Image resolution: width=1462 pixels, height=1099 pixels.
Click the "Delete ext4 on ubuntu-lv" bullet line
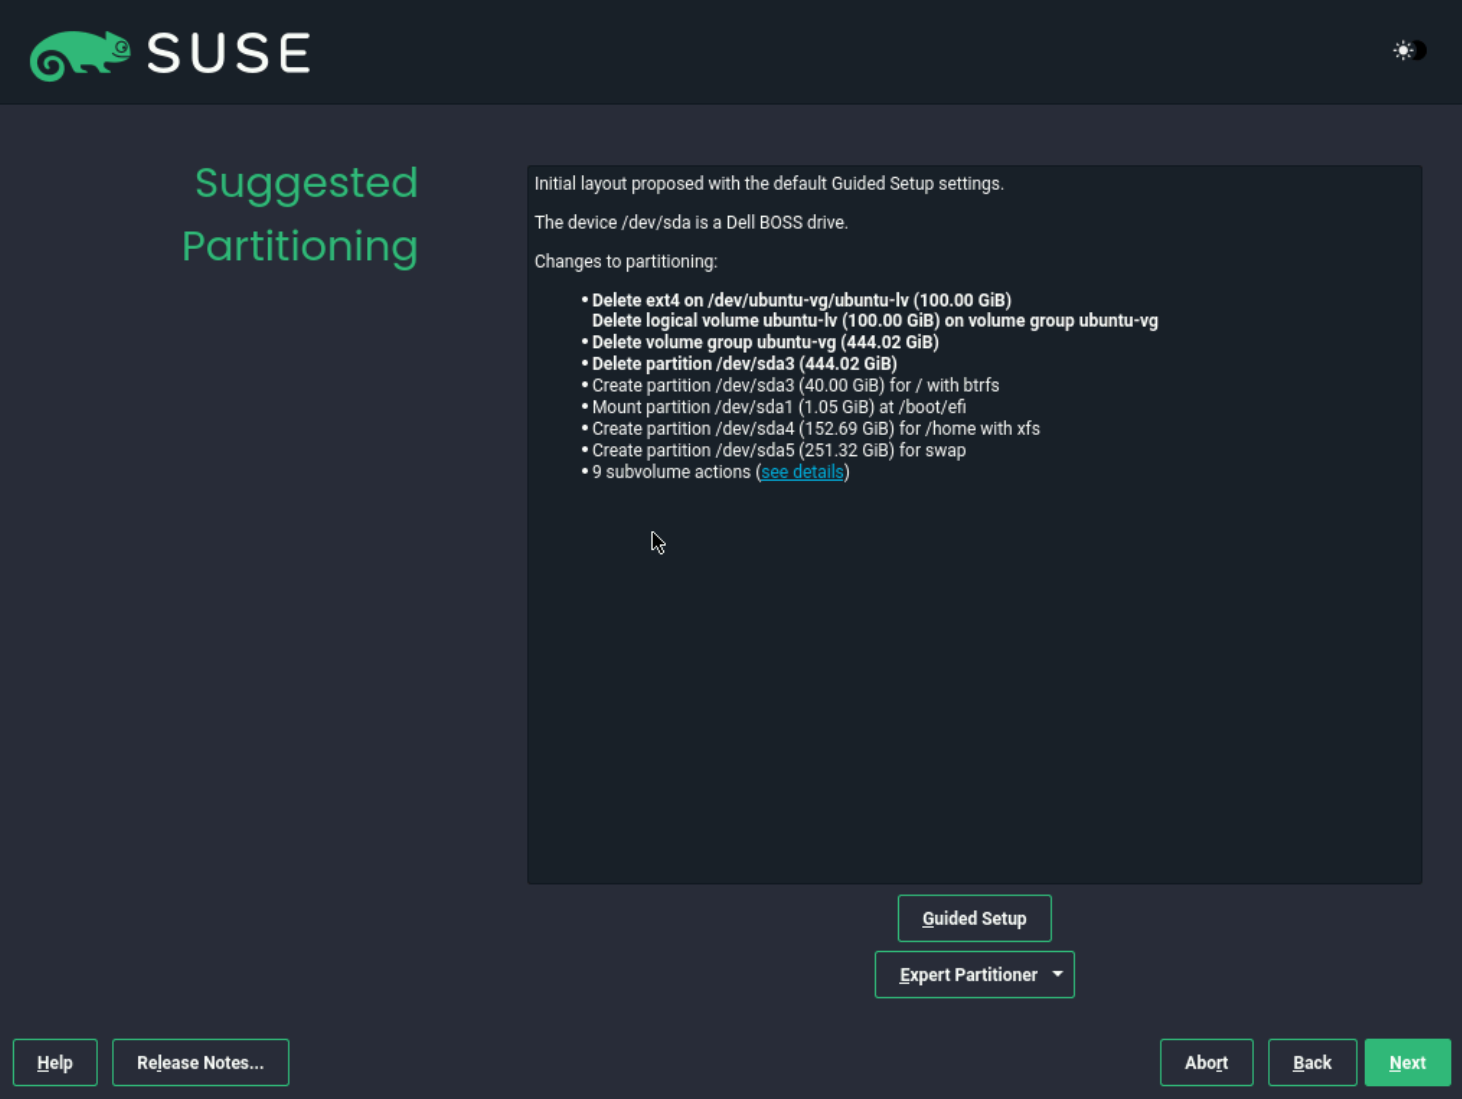[x=800, y=299]
